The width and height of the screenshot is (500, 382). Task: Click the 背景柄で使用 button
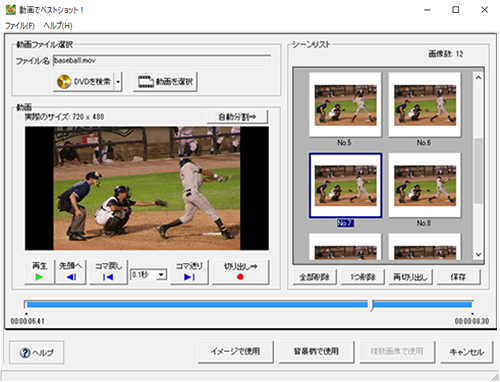(x=316, y=351)
